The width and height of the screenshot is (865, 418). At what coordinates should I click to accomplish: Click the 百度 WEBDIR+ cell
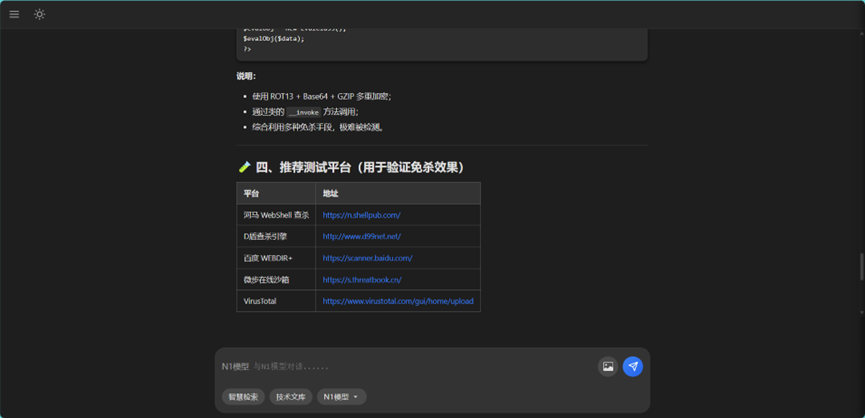[276, 258]
